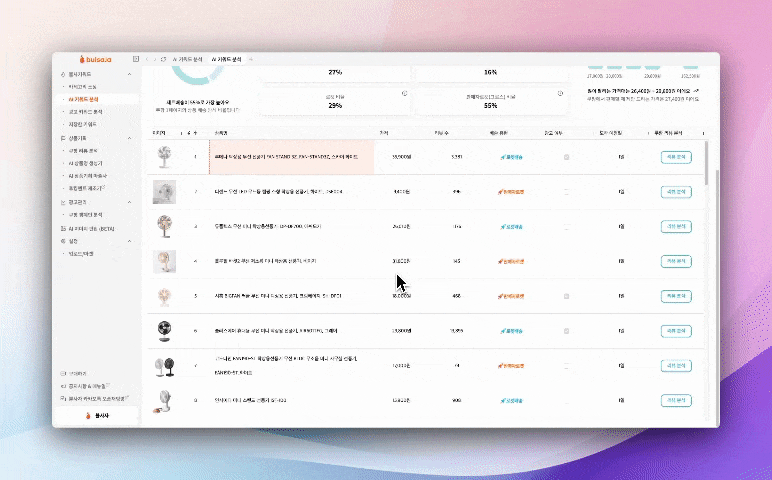Toggle the ad checkbox in rank 5 row
This screenshot has width=772, height=480.
[566, 296]
